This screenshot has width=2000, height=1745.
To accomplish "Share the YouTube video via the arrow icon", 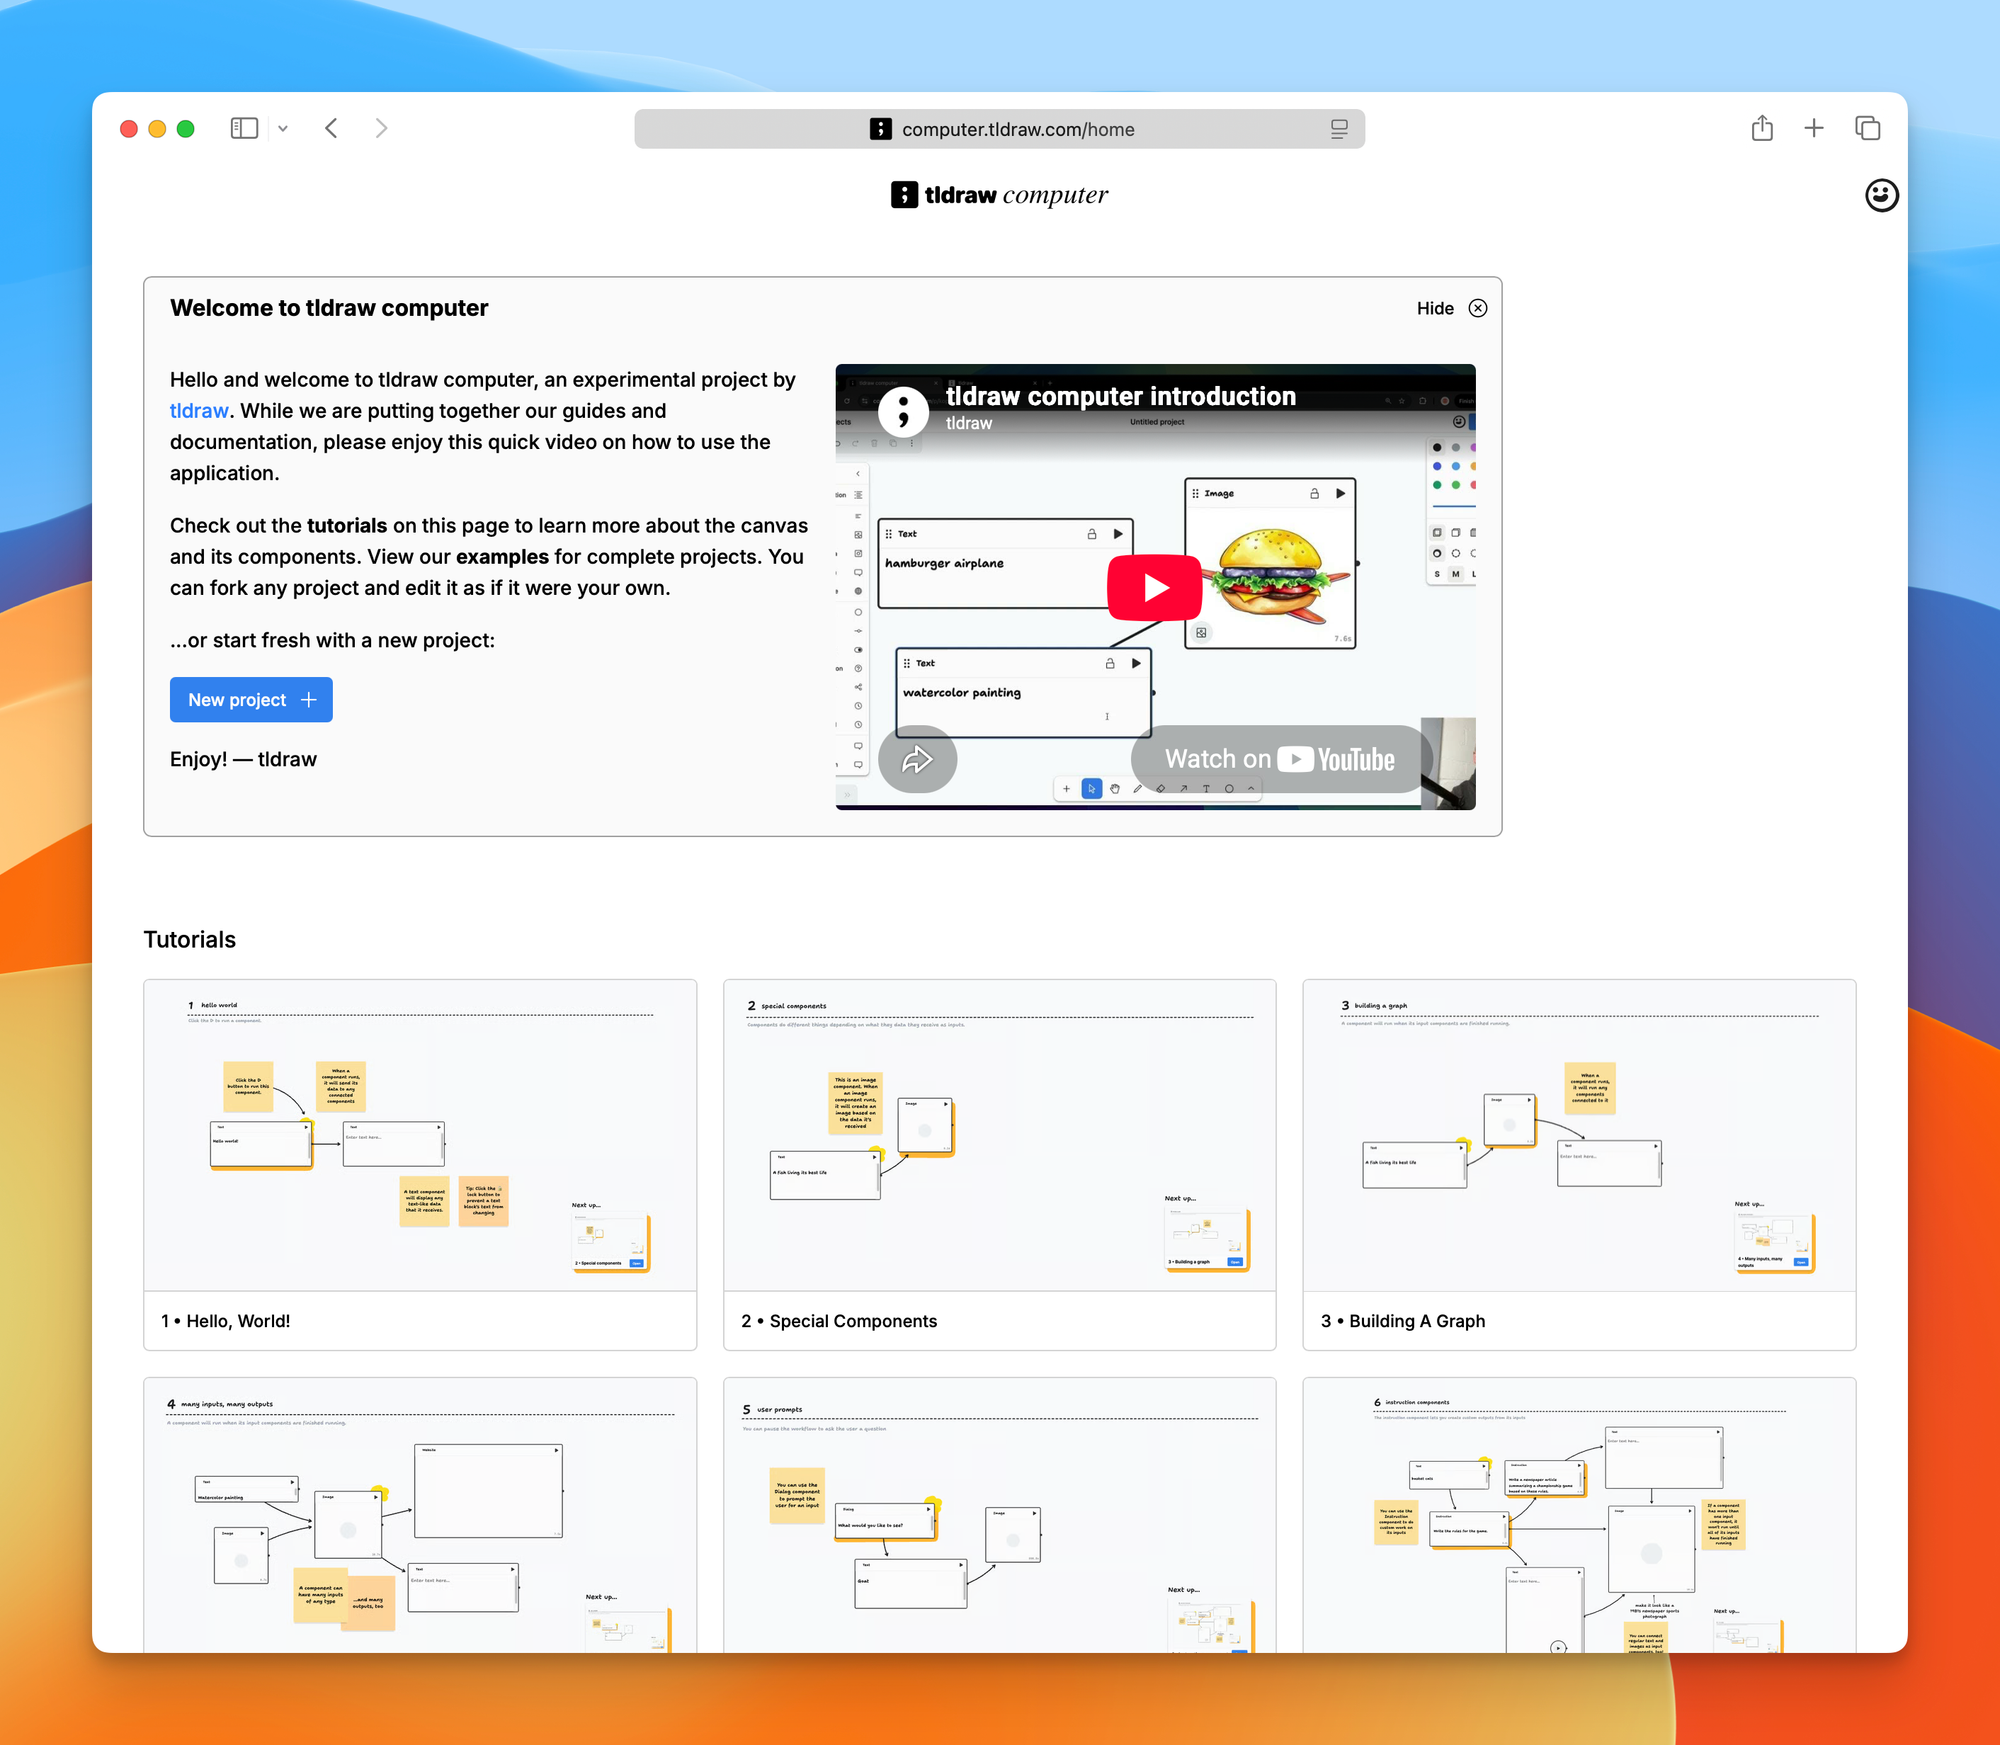I will tap(917, 760).
